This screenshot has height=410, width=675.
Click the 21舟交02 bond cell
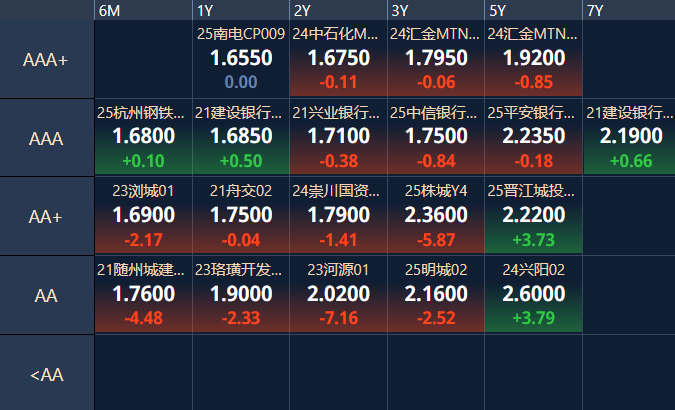pos(240,215)
